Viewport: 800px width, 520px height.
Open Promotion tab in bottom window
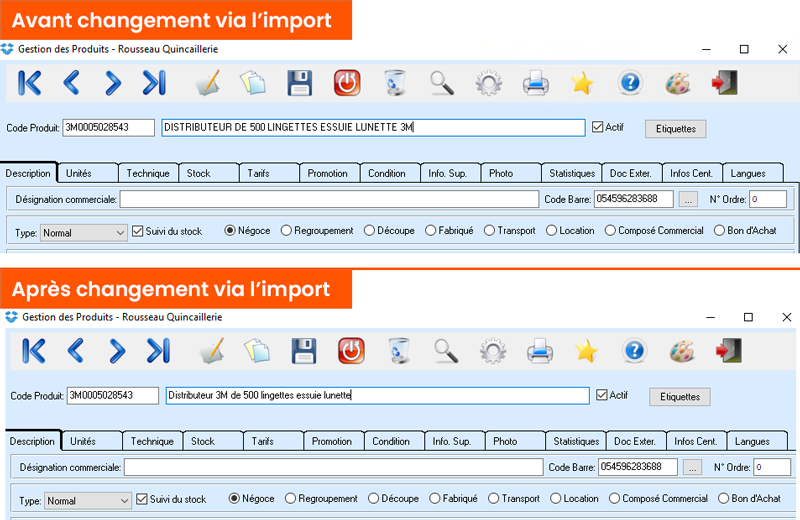pos(334,441)
